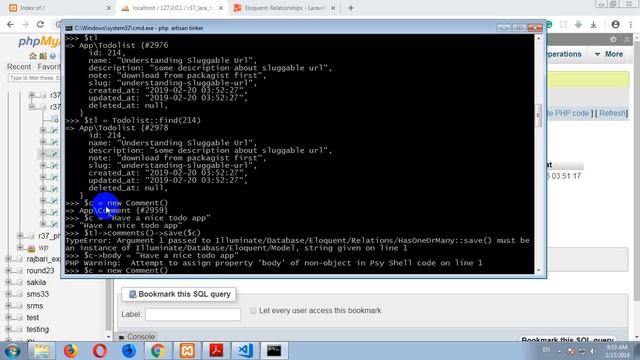Click the cmd window scroll up arrow

coord(539,38)
